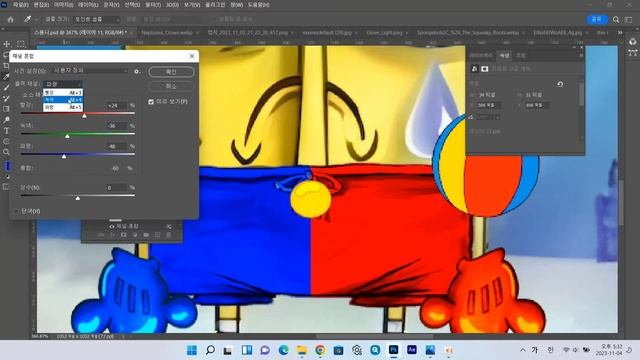The image size is (640, 360).
Task: Choose the Green (Alt+4) output channel option
Action: tap(63, 100)
